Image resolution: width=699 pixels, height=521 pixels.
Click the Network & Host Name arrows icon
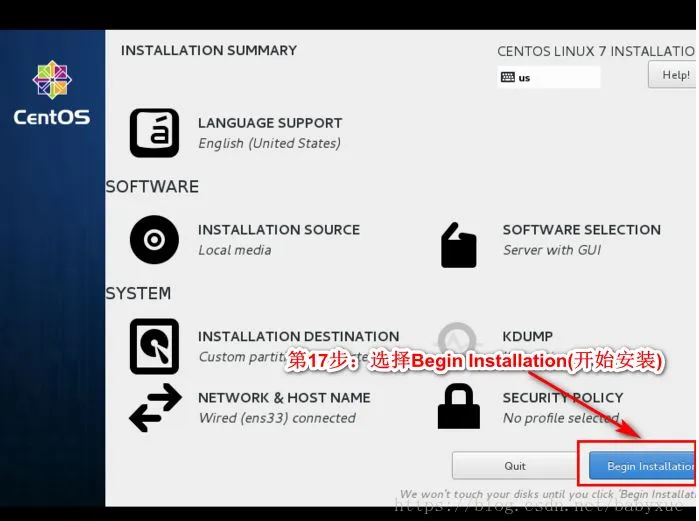(155, 407)
